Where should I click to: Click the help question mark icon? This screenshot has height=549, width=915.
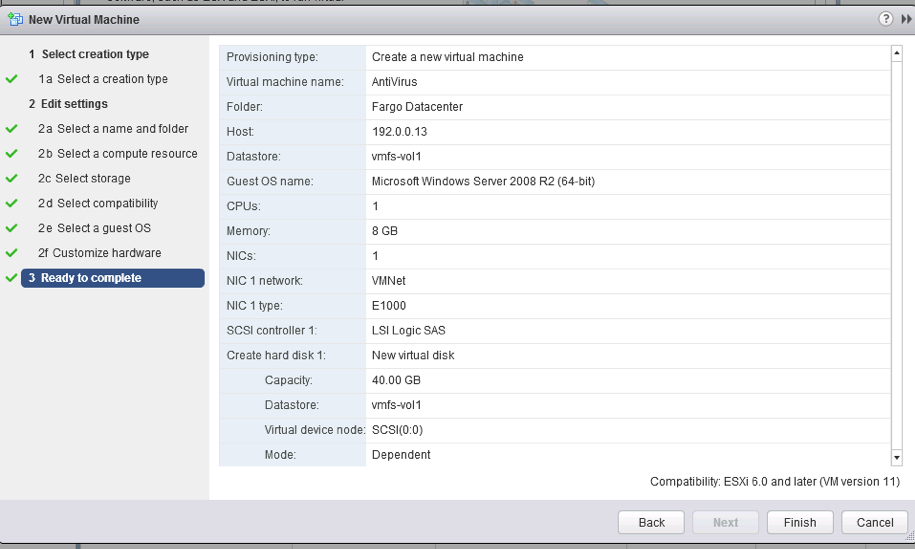(885, 19)
